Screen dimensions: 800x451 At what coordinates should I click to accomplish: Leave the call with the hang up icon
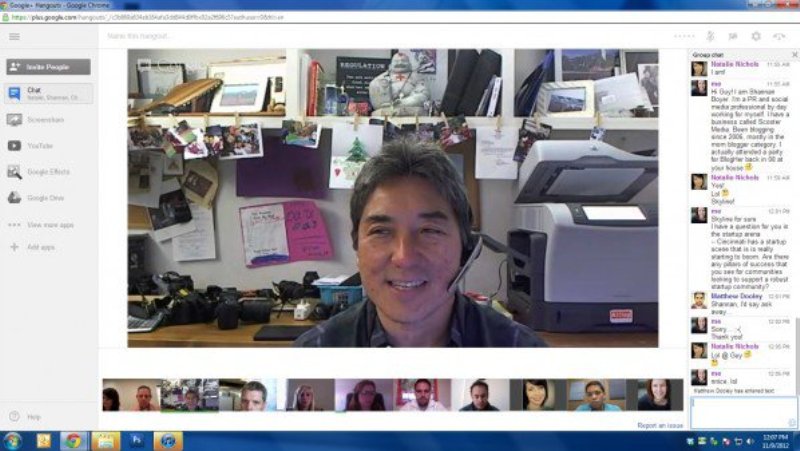779,37
